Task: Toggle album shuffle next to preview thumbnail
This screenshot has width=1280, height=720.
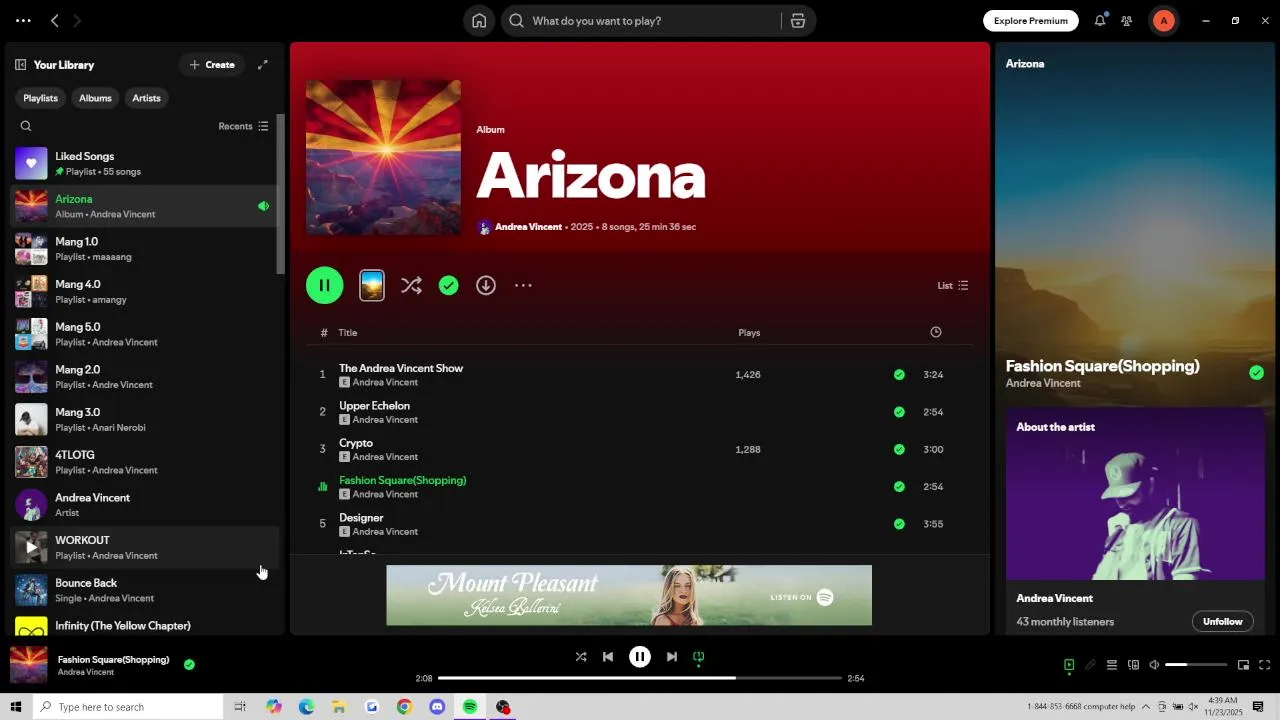Action: 411,286
